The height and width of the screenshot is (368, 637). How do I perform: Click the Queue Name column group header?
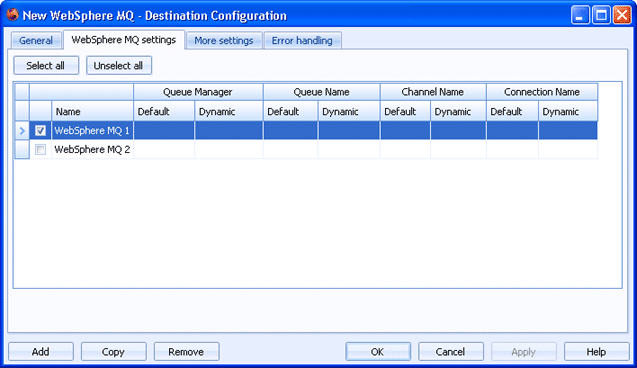[321, 92]
